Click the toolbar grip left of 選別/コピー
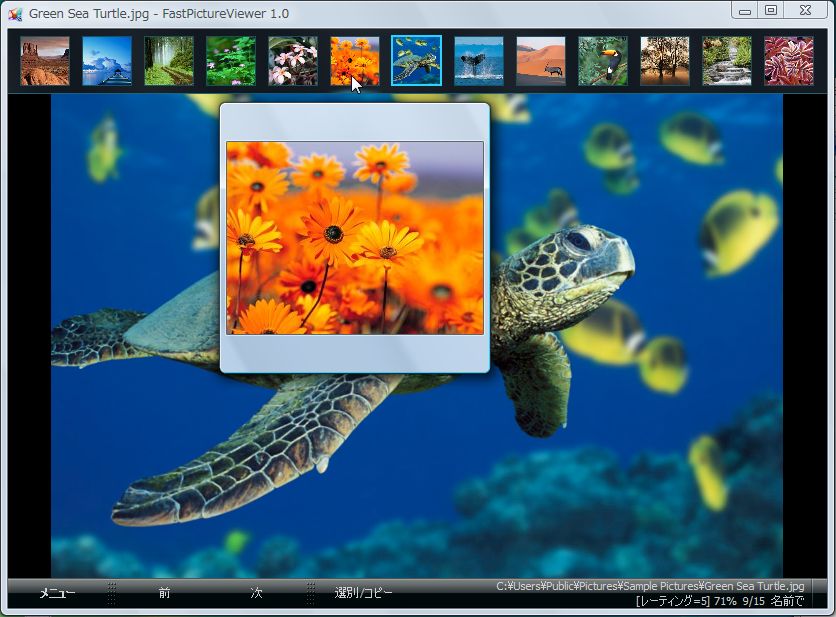Screen dimensions: 836x617 point(311,593)
